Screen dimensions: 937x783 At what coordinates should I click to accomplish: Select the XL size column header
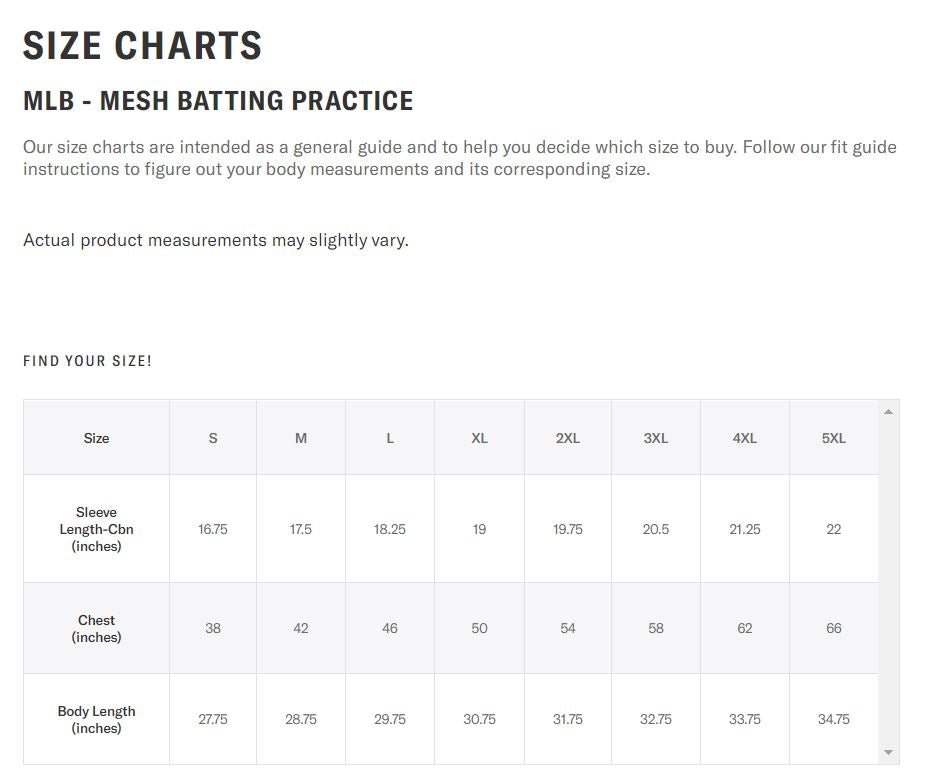(479, 438)
